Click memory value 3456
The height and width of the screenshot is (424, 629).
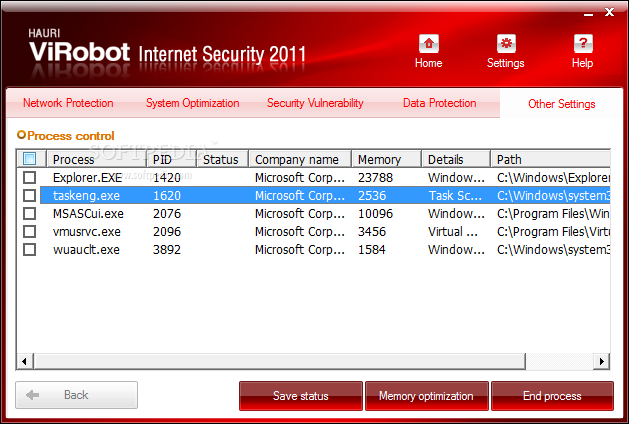pos(372,231)
